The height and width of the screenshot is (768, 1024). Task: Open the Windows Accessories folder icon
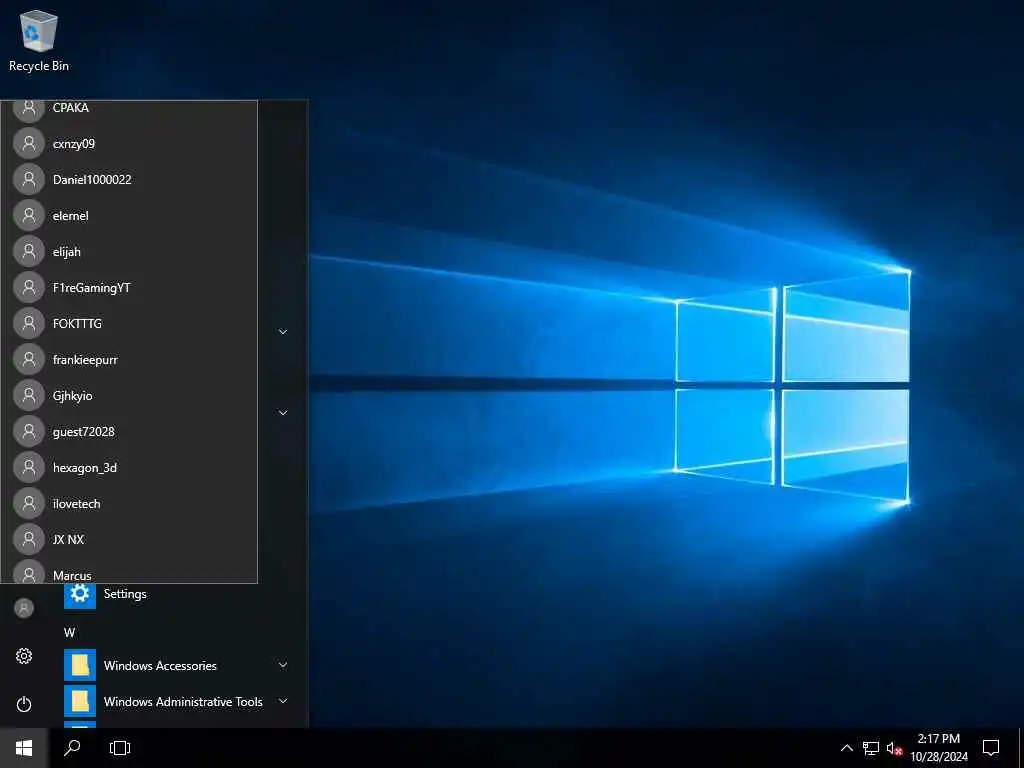point(80,665)
